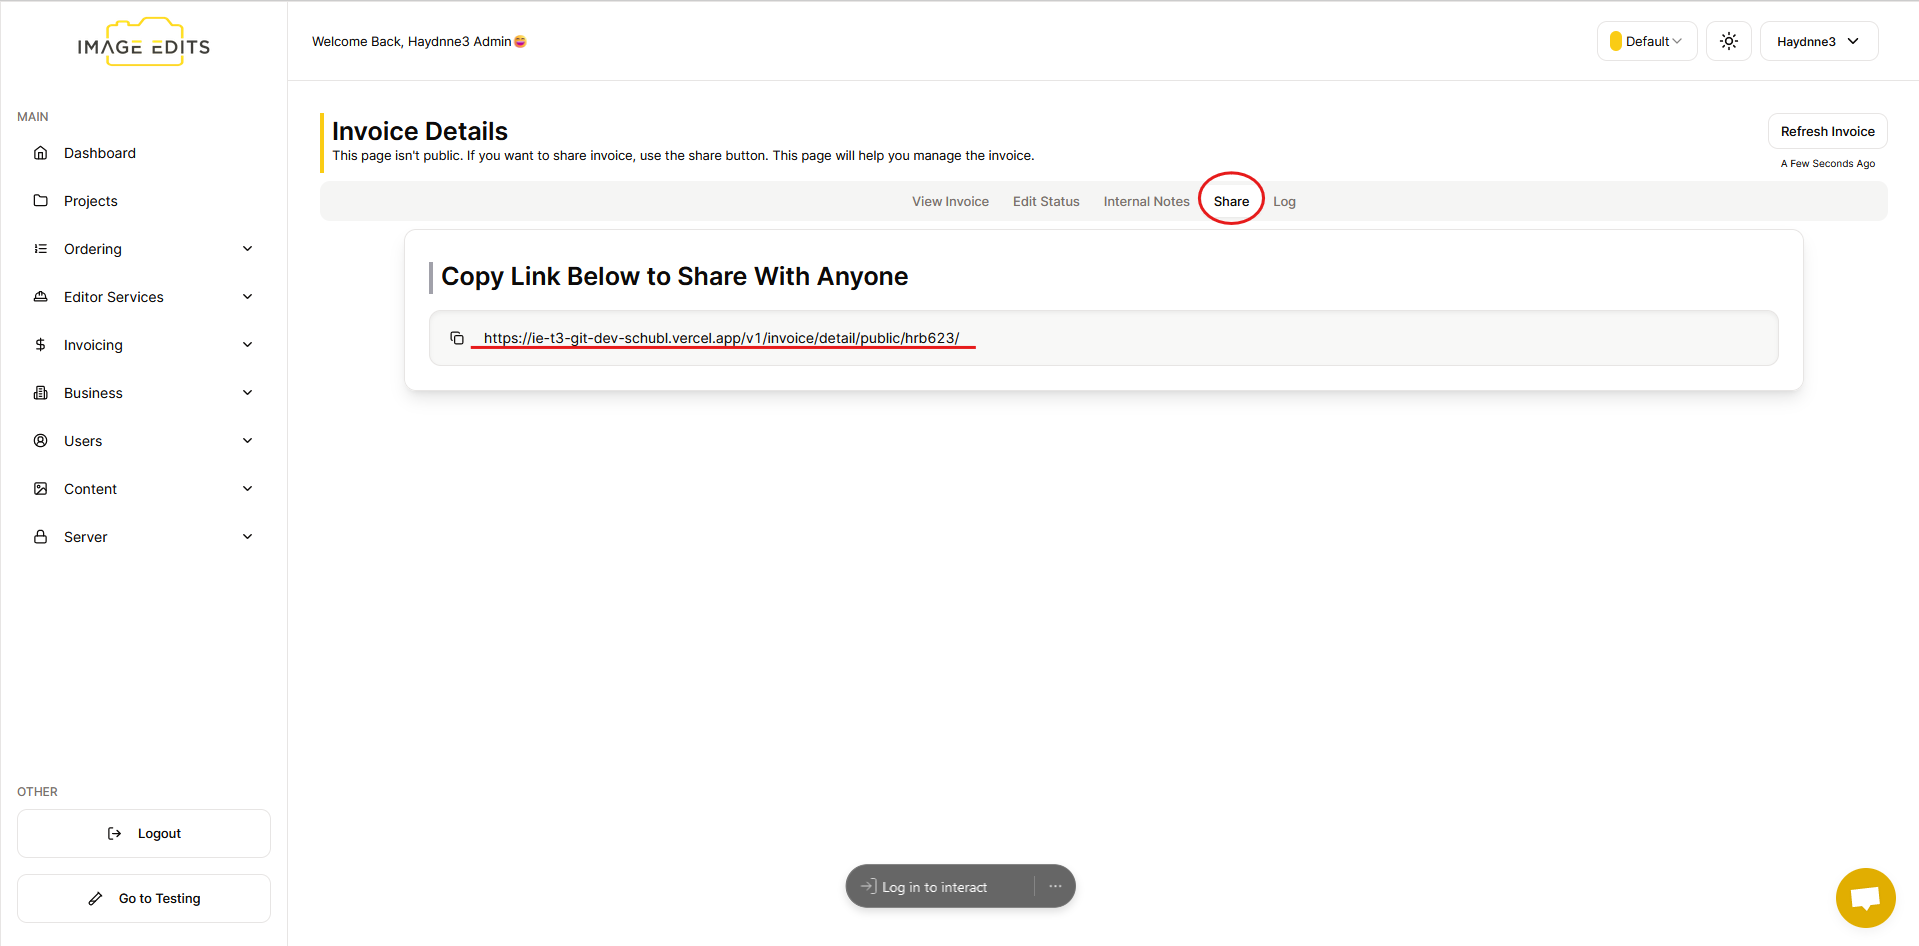The height and width of the screenshot is (946, 1919).
Task: Open the Haydnne3 user dropdown
Action: tap(1818, 41)
